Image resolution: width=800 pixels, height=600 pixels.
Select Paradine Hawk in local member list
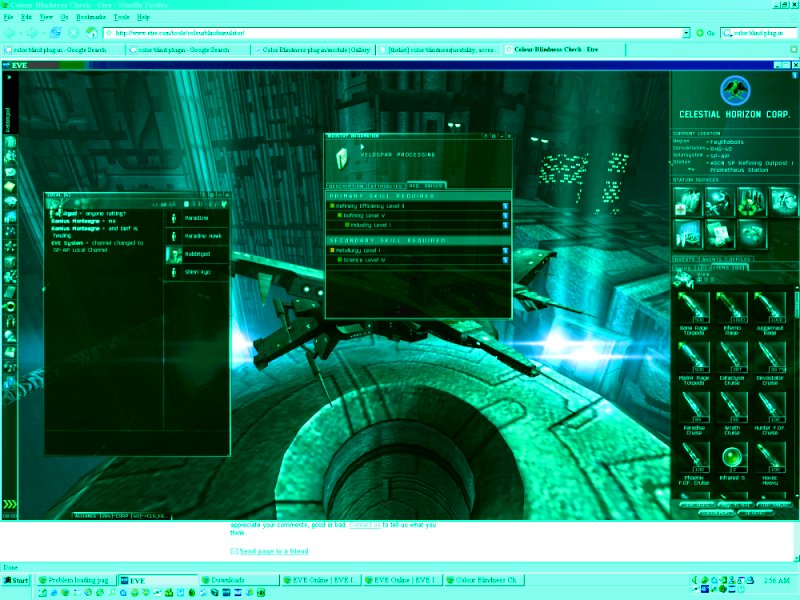(x=197, y=236)
